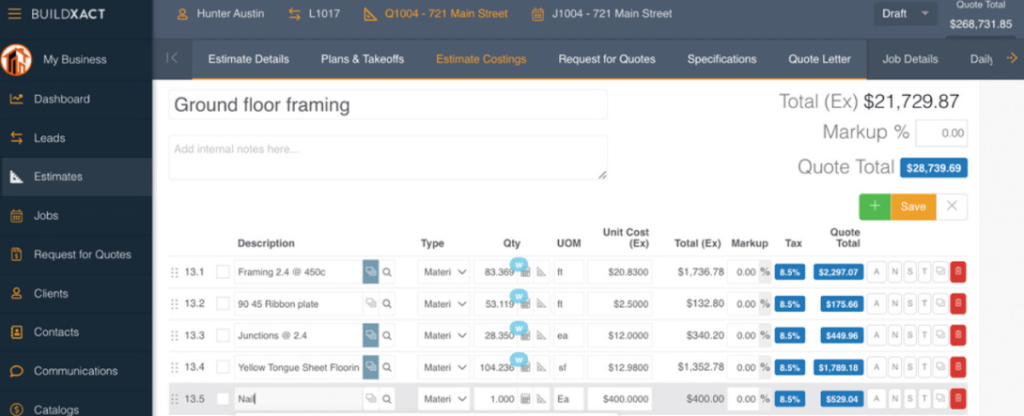Open the comment icon at end of row 13.1
Viewport: 1024px width, 416px height.
940,272
